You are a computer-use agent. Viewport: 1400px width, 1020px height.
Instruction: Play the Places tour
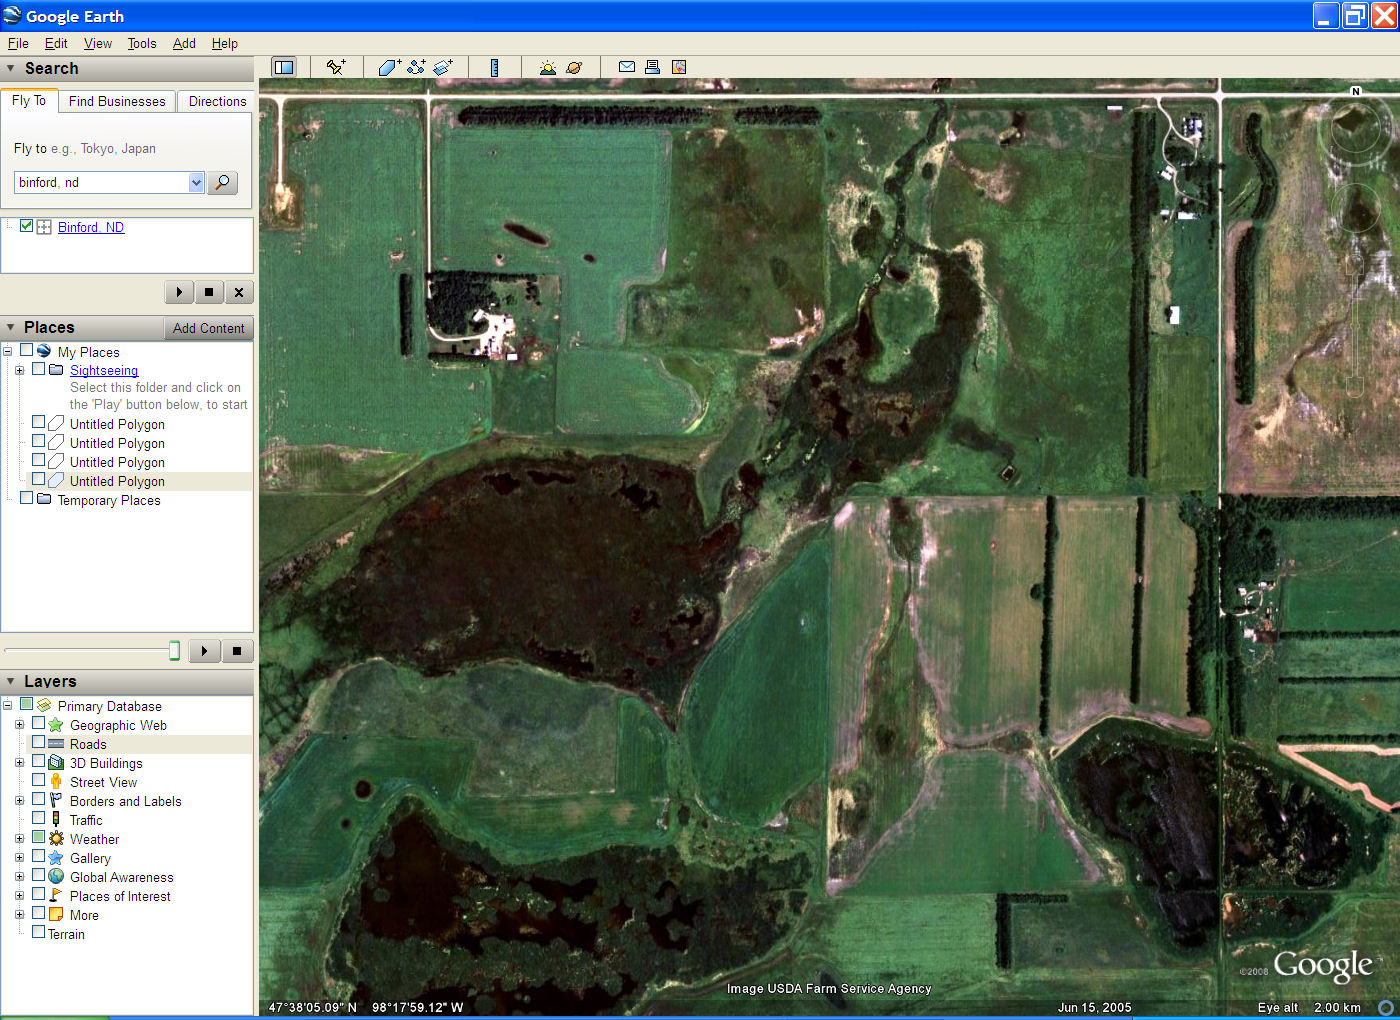coord(204,651)
